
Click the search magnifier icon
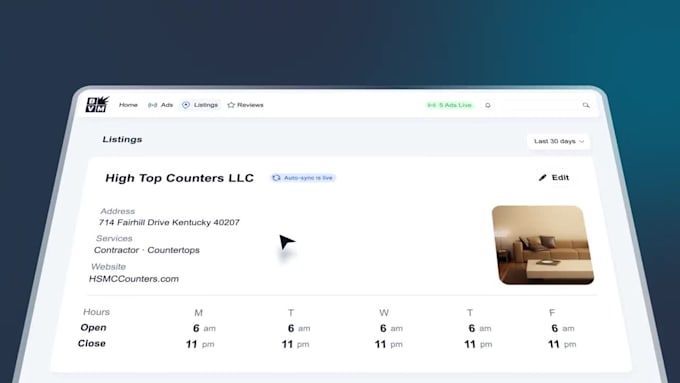pyautogui.click(x=586, y=105)
